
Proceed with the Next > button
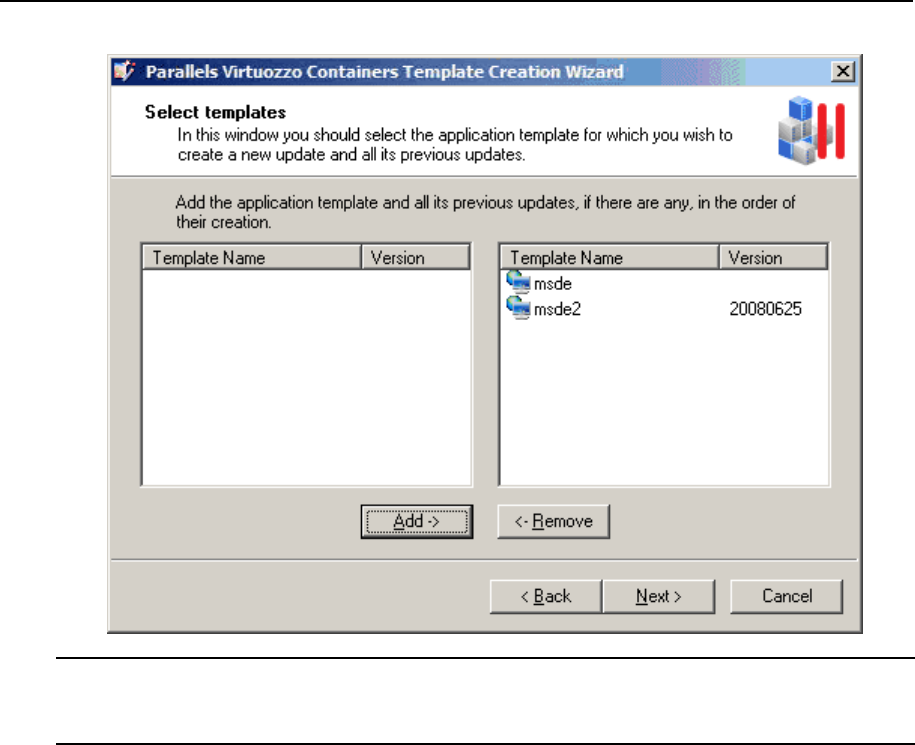pos(659,596)
